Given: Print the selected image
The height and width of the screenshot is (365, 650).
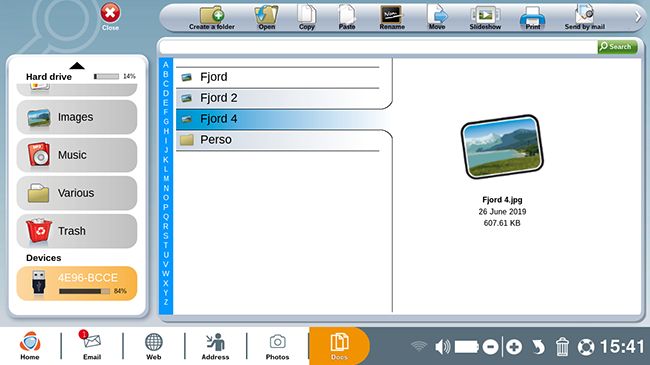Looking at the screenshot, I should (x=533, y=18).
